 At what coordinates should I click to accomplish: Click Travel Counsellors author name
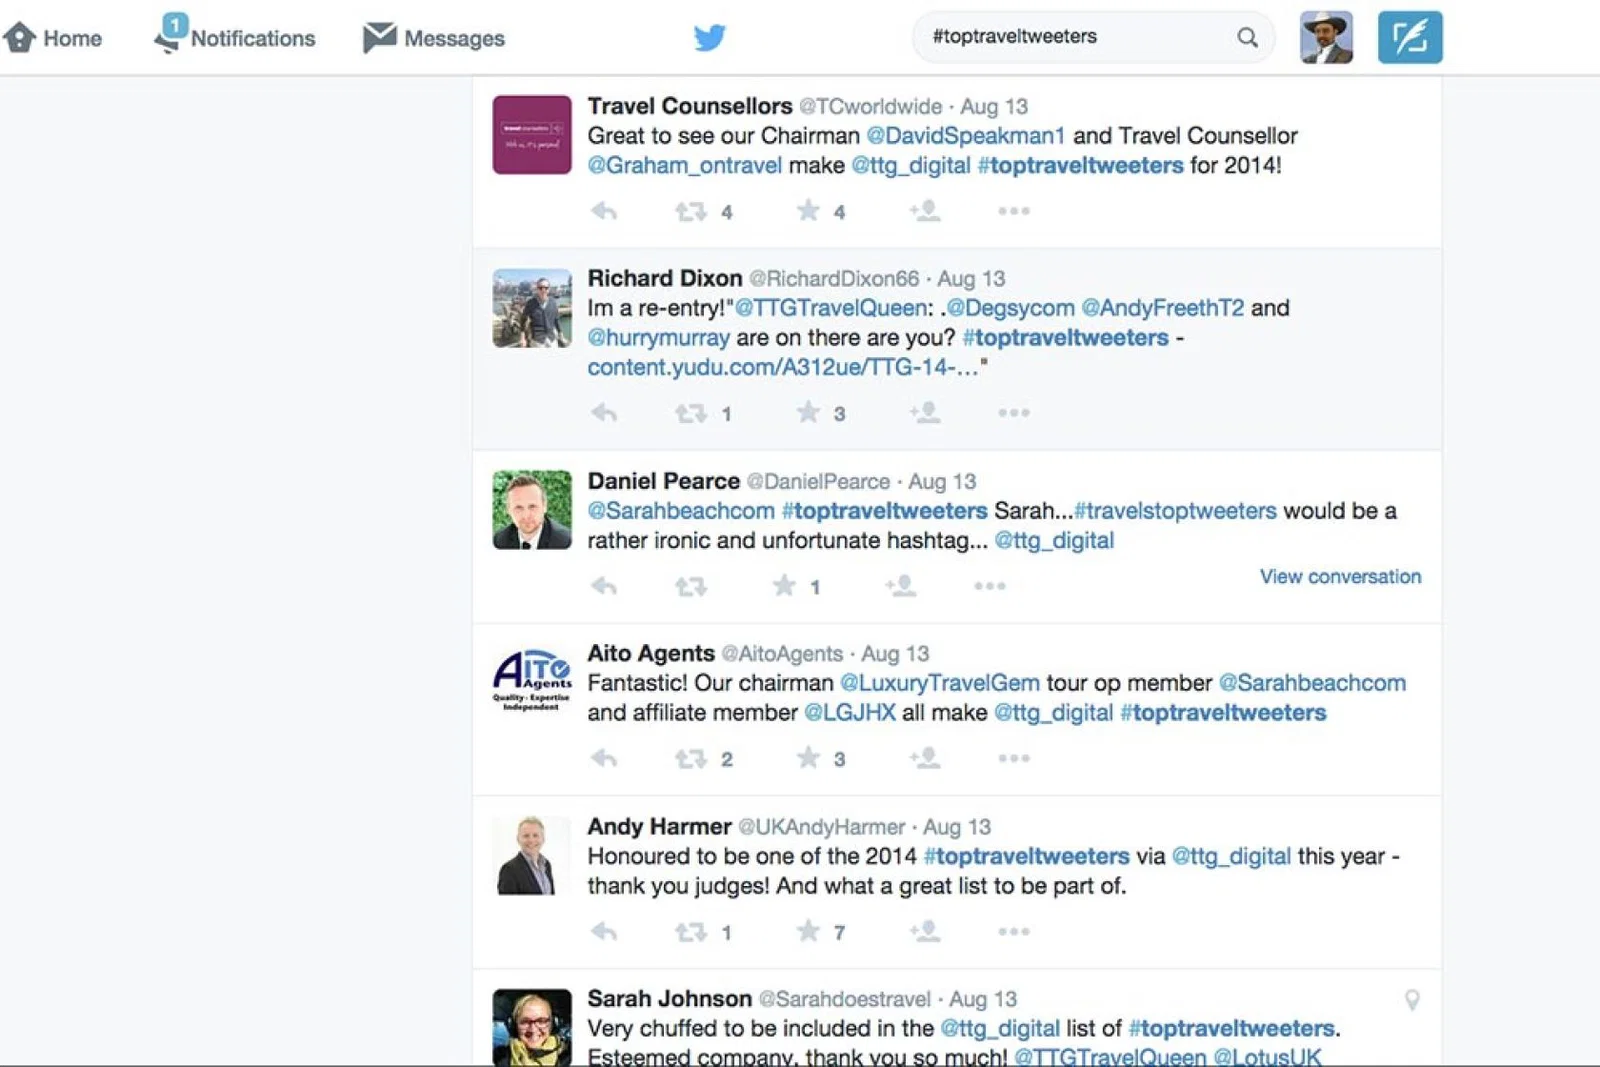click(690, 106)
